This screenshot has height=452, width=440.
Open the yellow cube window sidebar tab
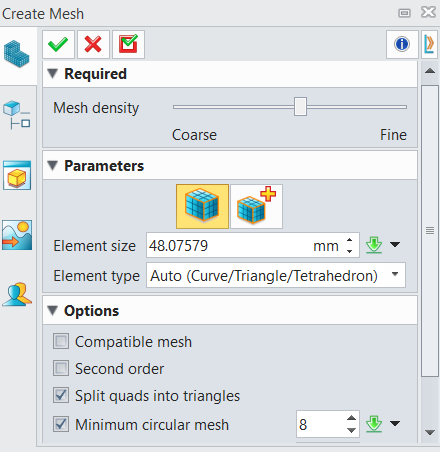pyautogui.click(x=17, y=175)
